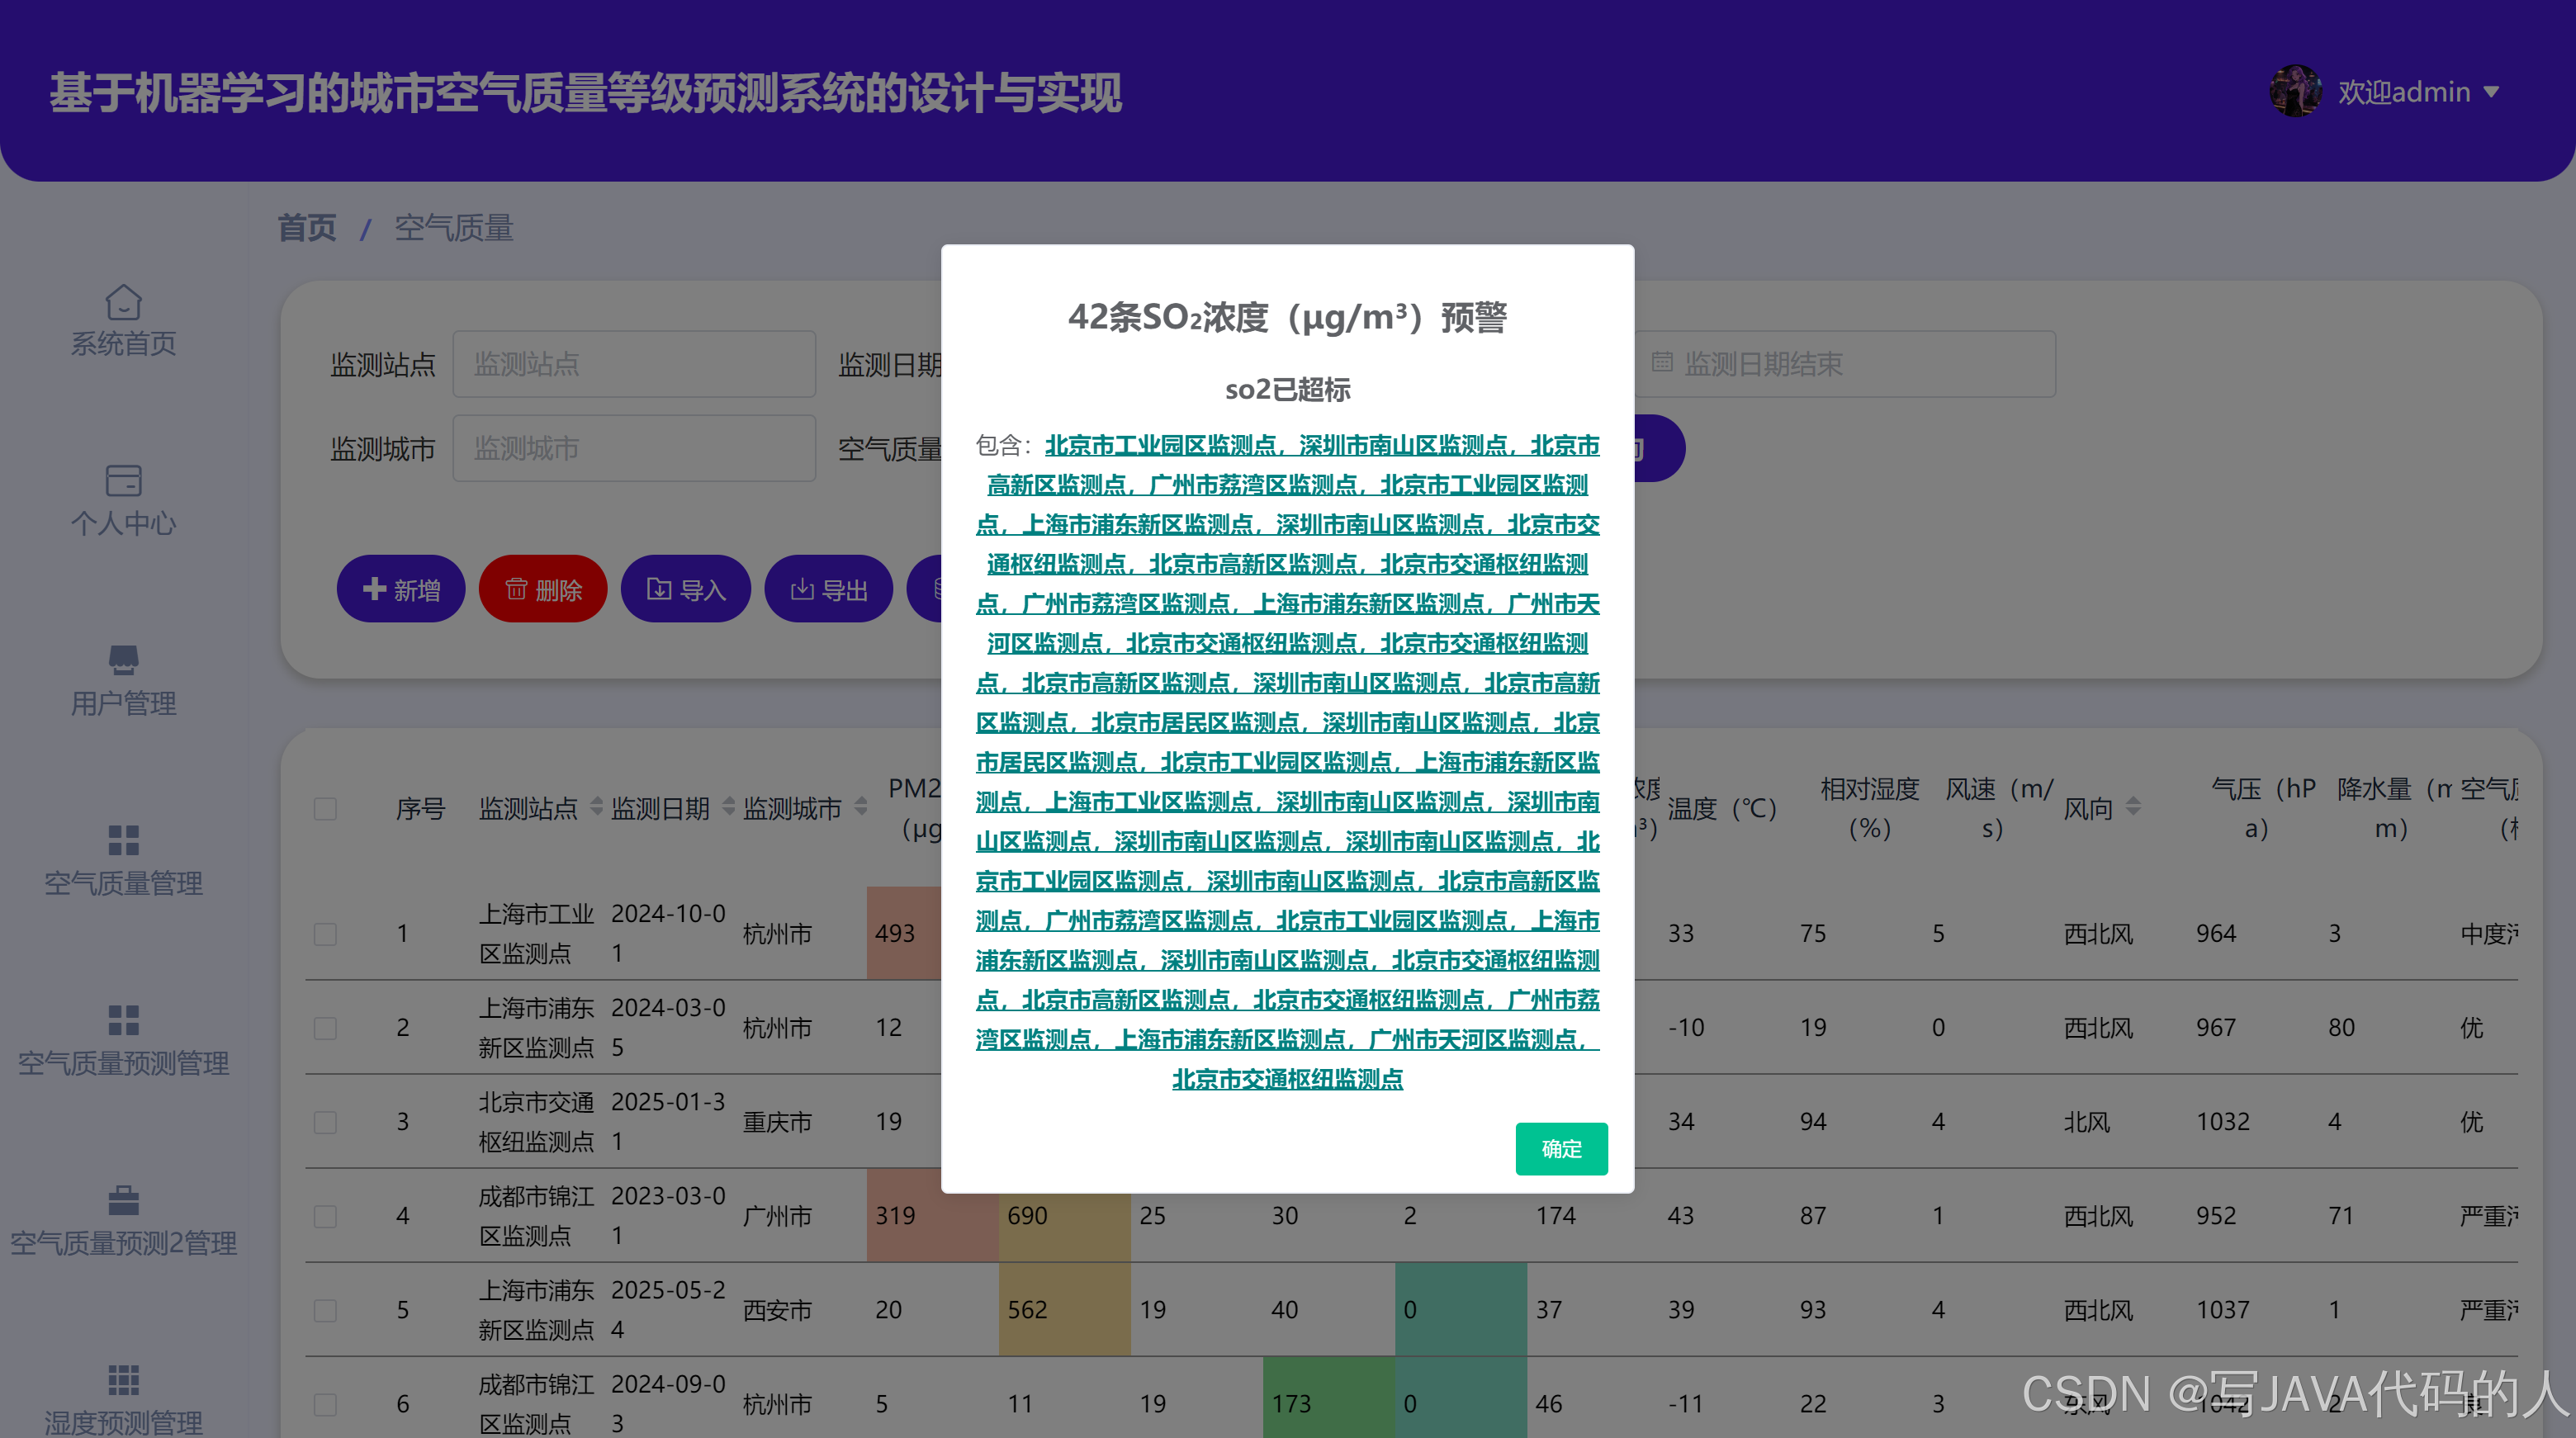
Task: Click the plus icon on 新增
Action: tap(374, 589)
